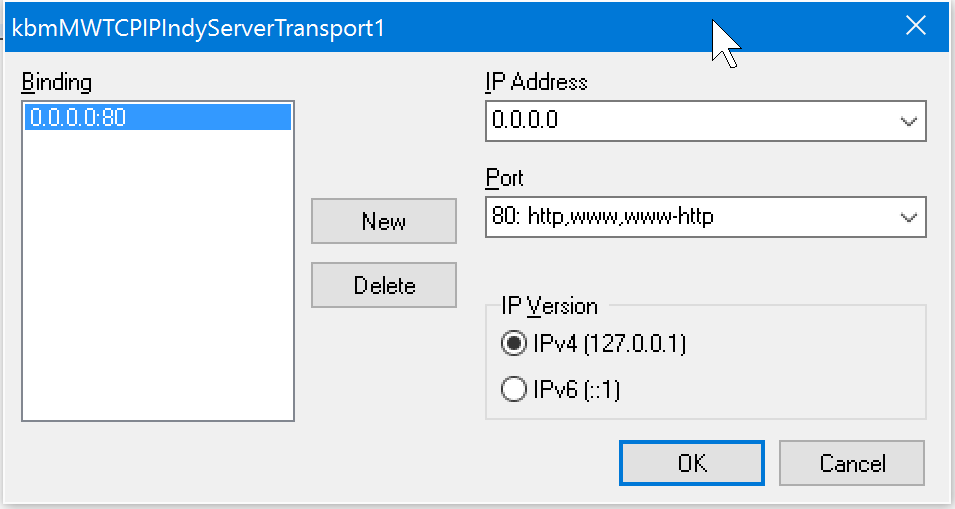
Task: Select the IPv4 radio button
Action: point(514,344)
